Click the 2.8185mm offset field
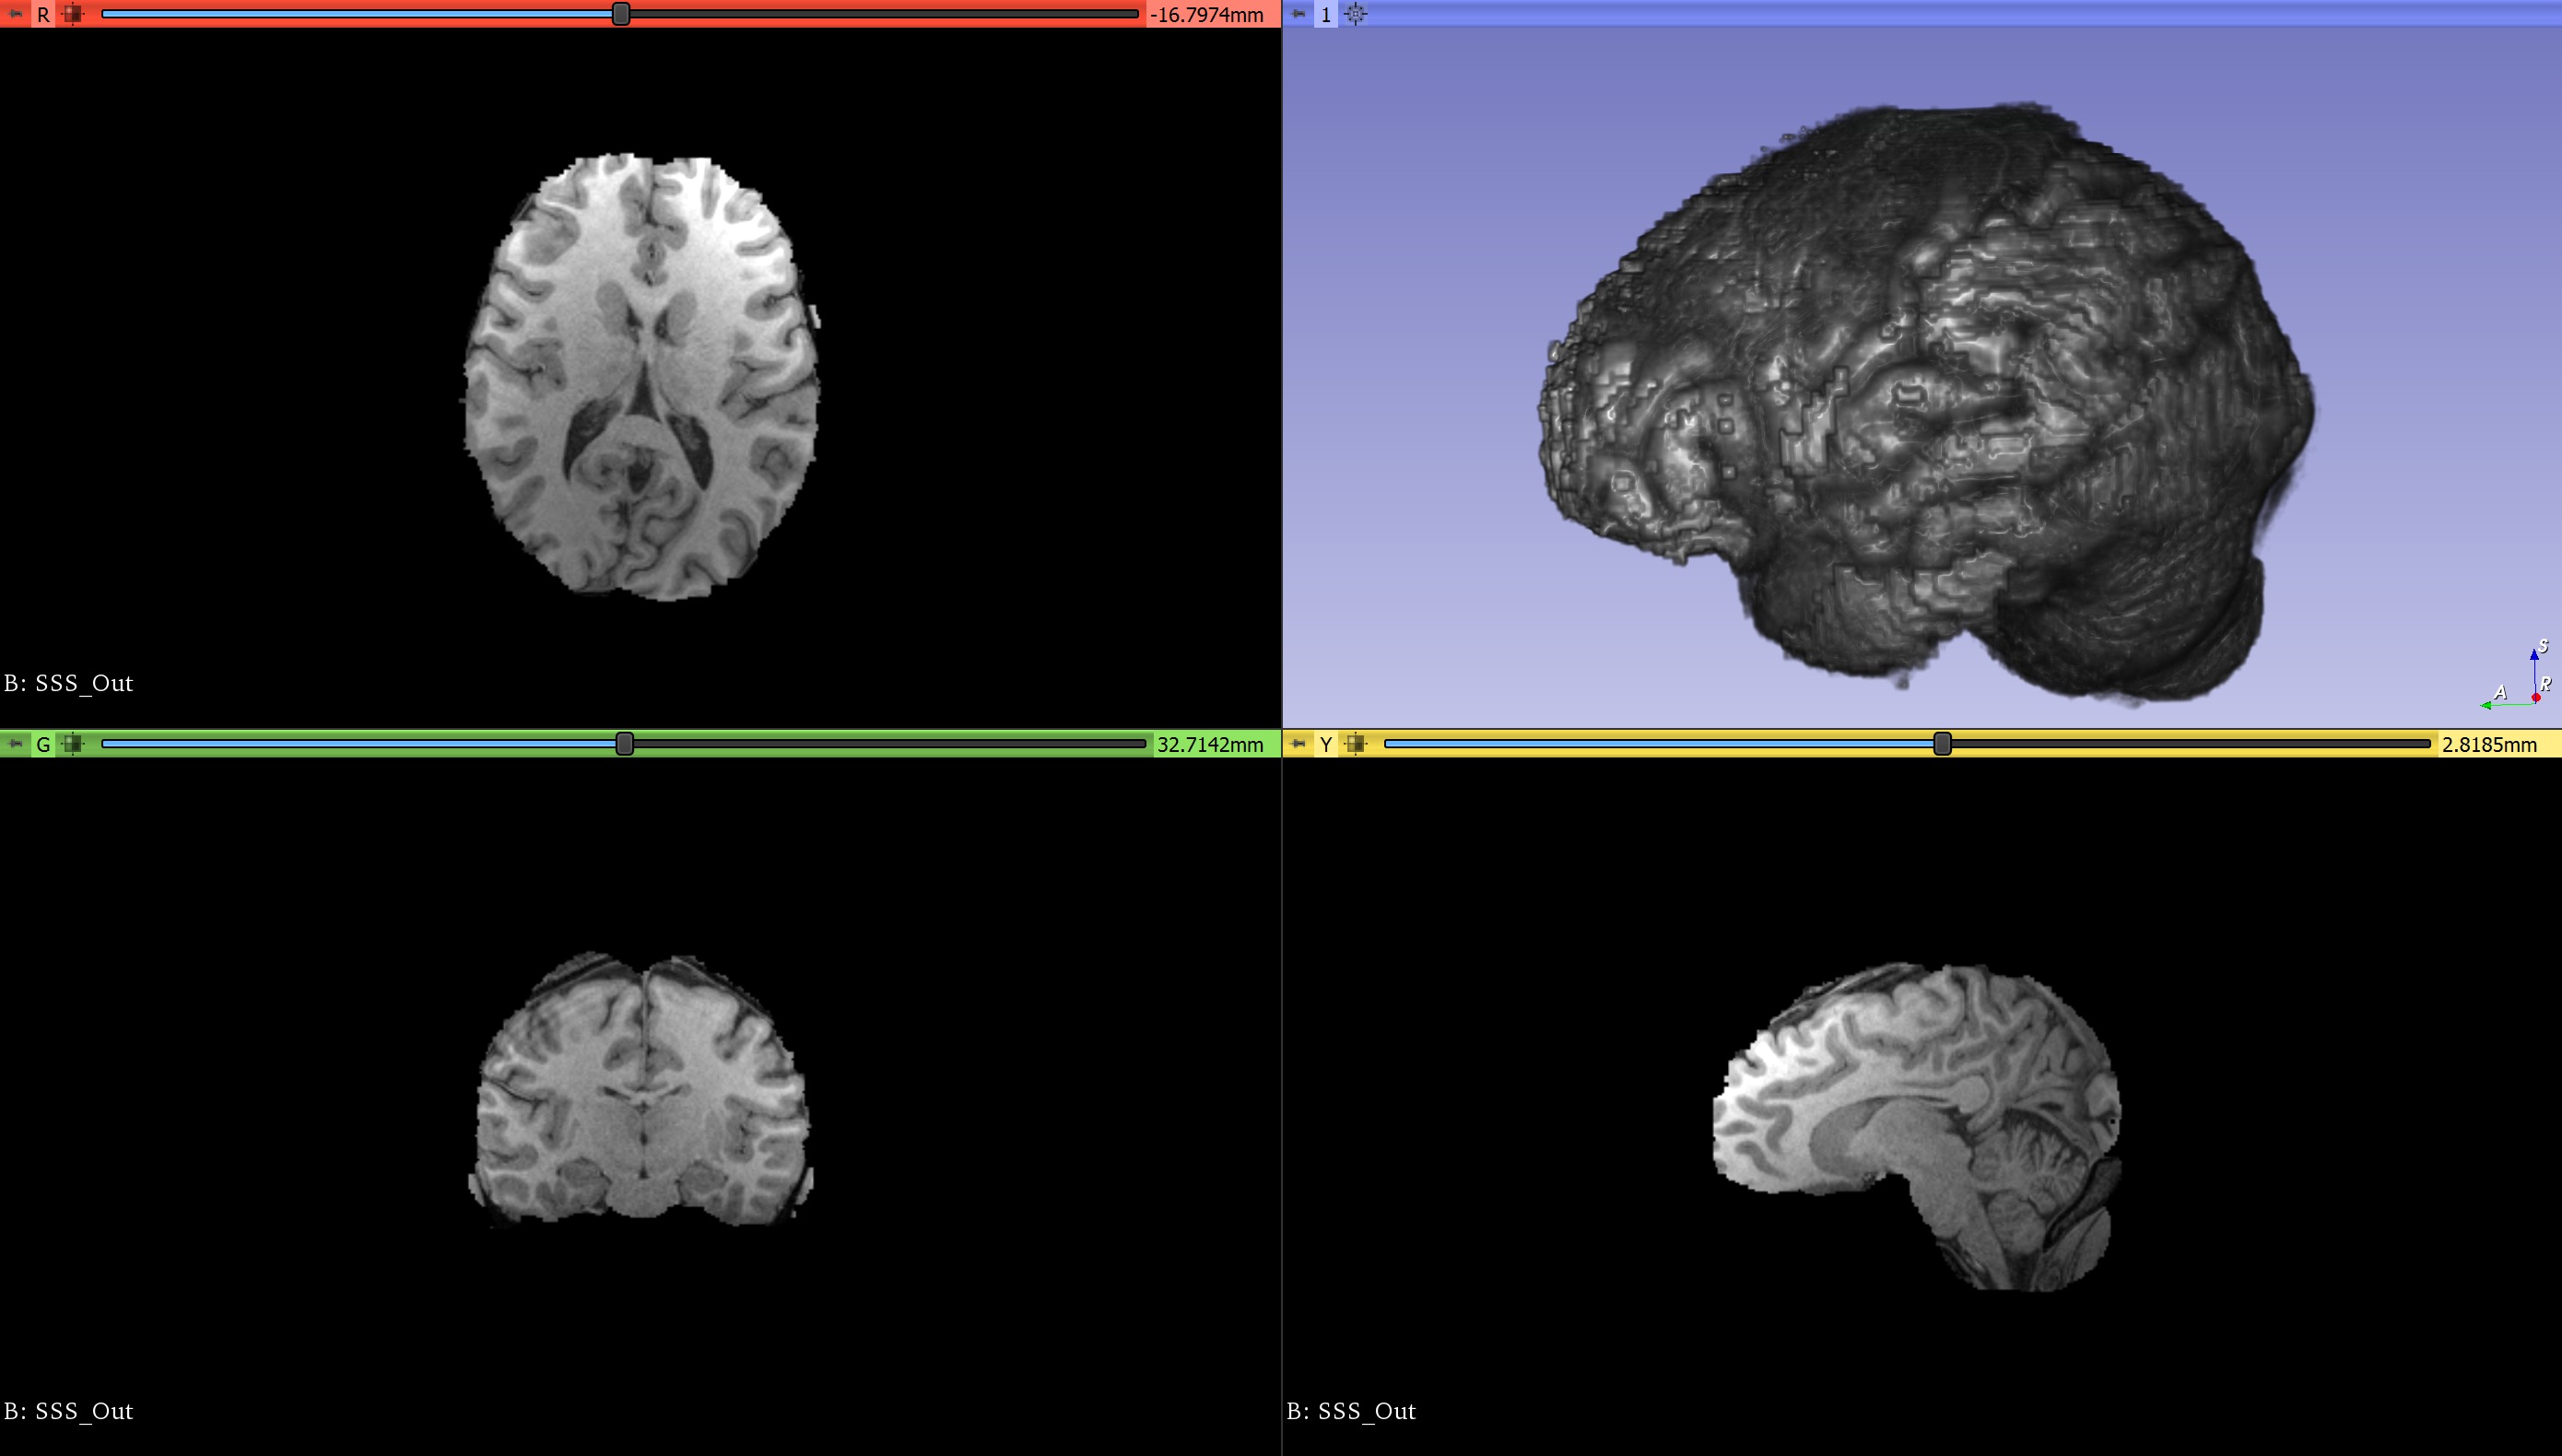Image resolution: width=2562 pixels, height=1456 pixels. [x=2489, y=743]
